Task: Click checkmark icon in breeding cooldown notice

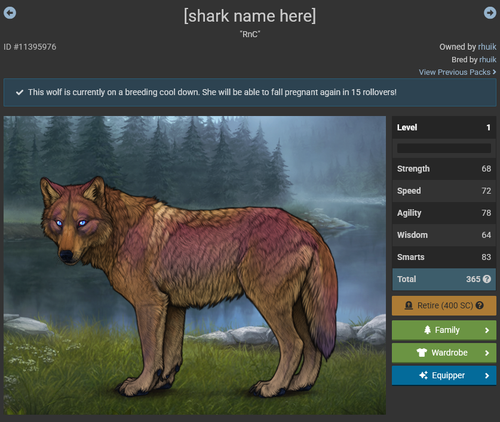Action: pos(20,92)
